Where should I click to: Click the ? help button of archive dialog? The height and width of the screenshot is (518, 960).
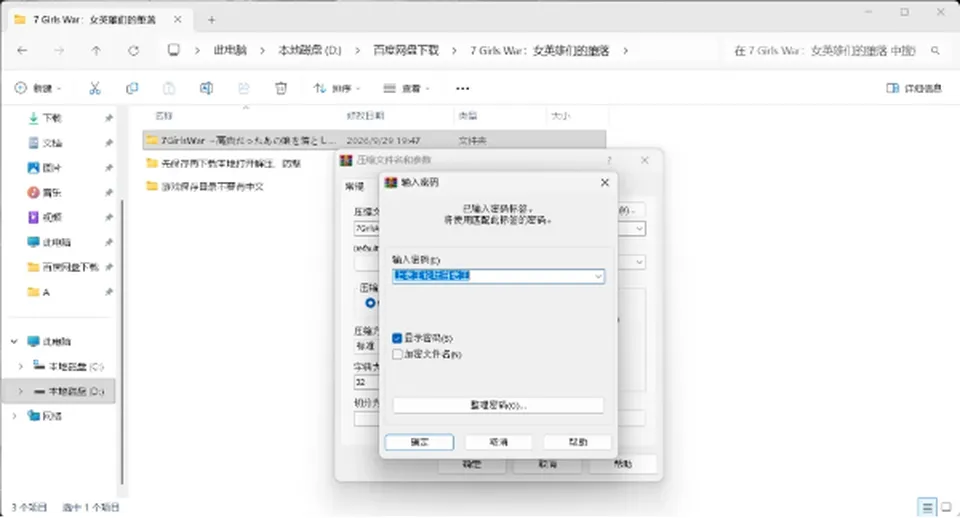tap(609, 160)
